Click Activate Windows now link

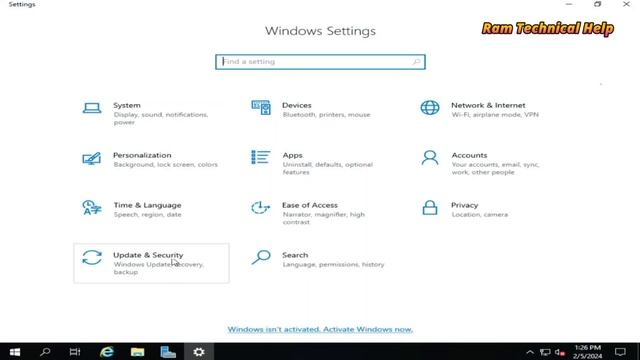pos(320,329)
